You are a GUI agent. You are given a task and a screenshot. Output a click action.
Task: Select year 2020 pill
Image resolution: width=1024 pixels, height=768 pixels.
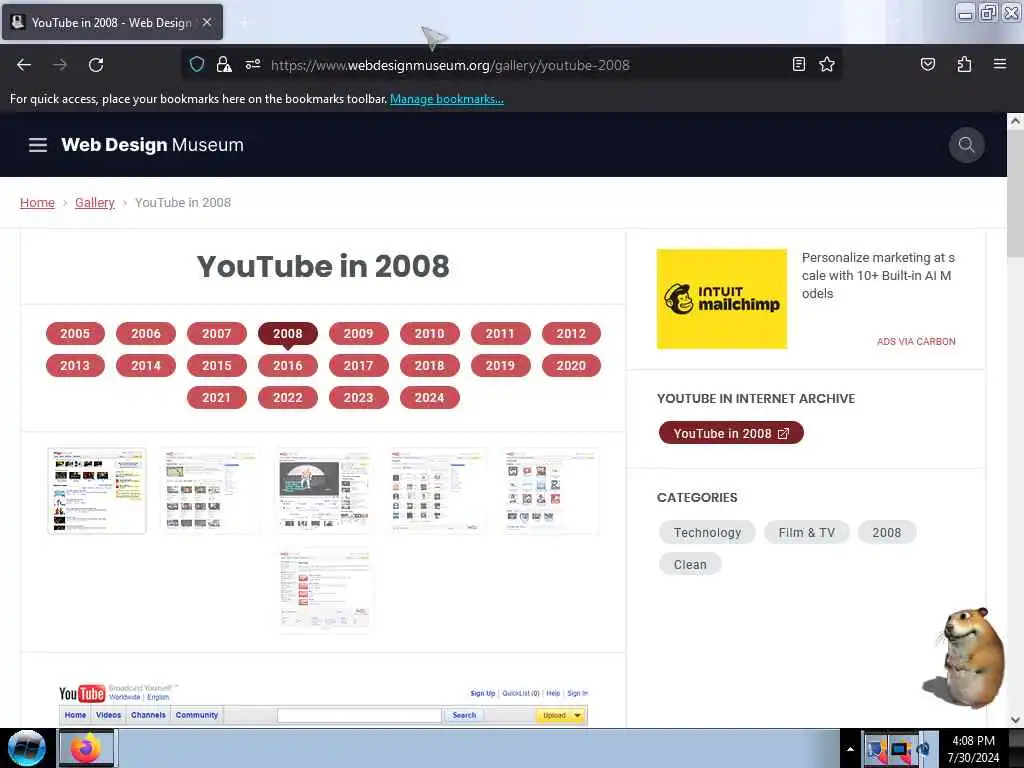point(571,366)
